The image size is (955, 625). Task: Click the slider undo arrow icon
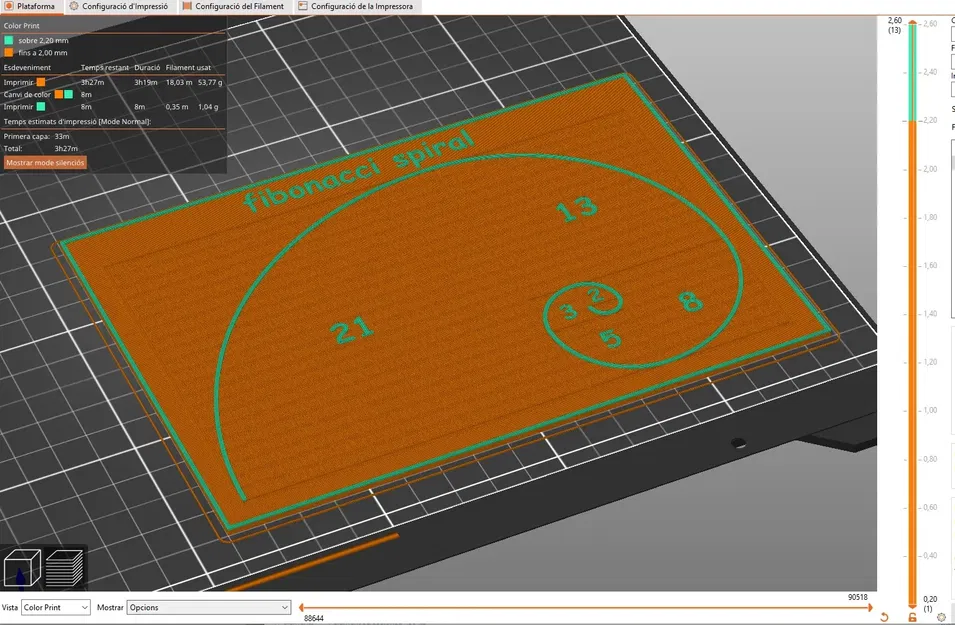click(x=884, y=617)
